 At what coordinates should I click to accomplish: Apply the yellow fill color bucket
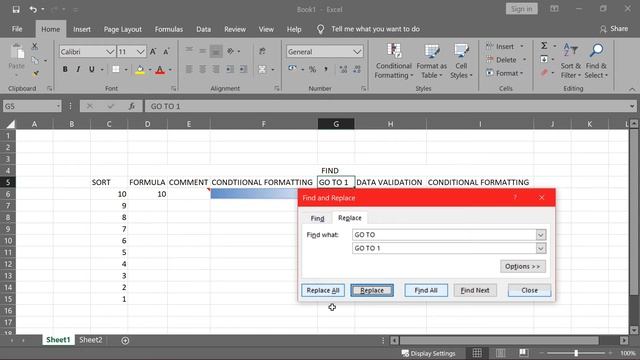tap(140, 70)
